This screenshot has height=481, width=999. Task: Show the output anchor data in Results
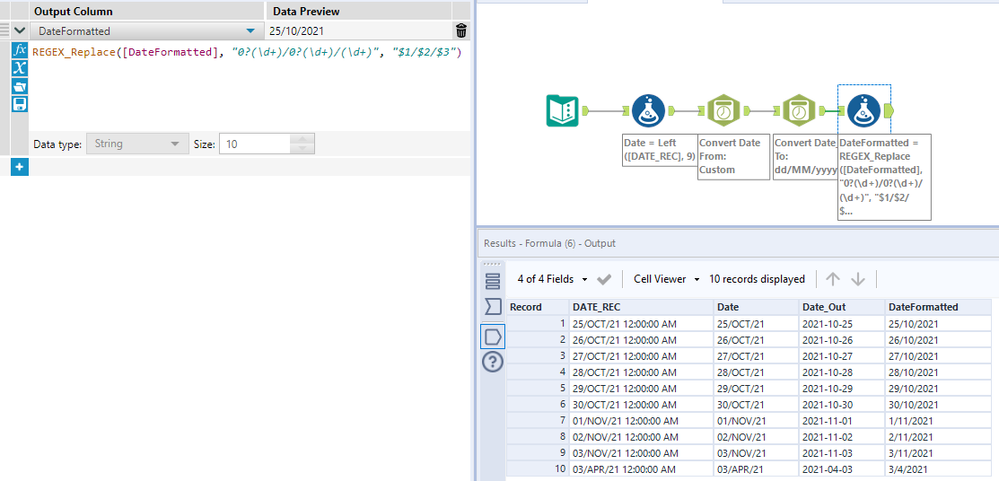[x=492, y=336]
